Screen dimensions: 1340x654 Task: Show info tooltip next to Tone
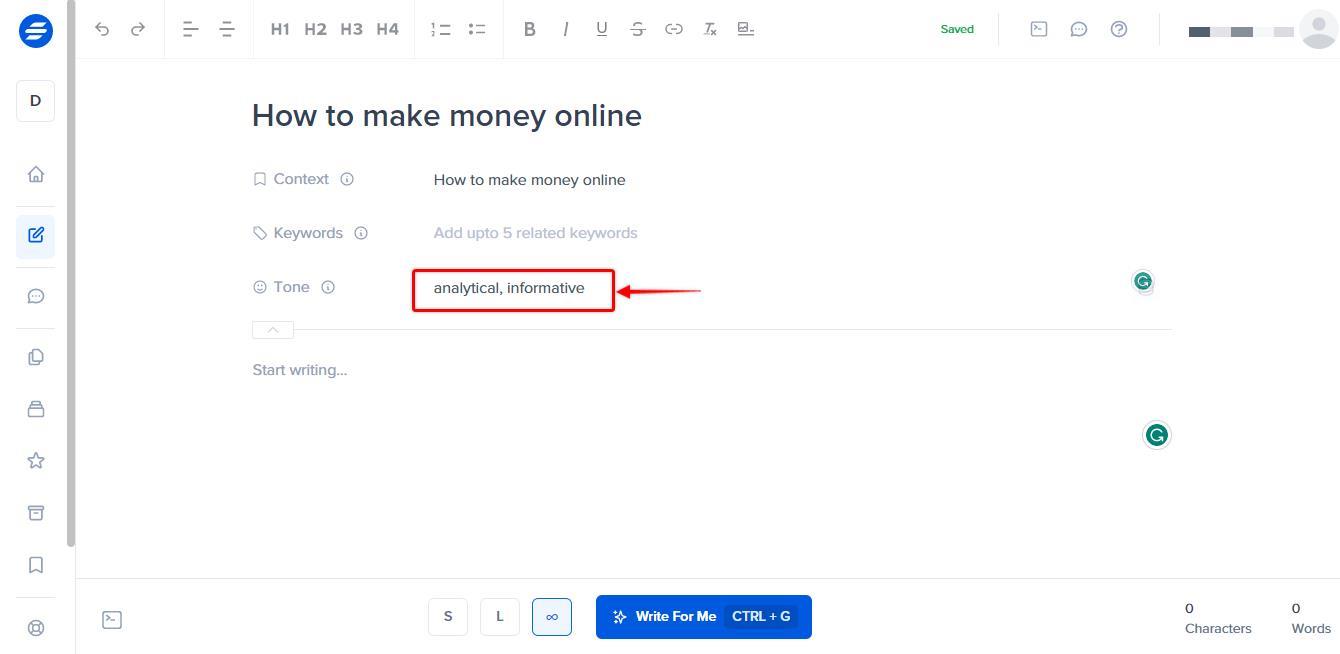click(x=328, y=287)
